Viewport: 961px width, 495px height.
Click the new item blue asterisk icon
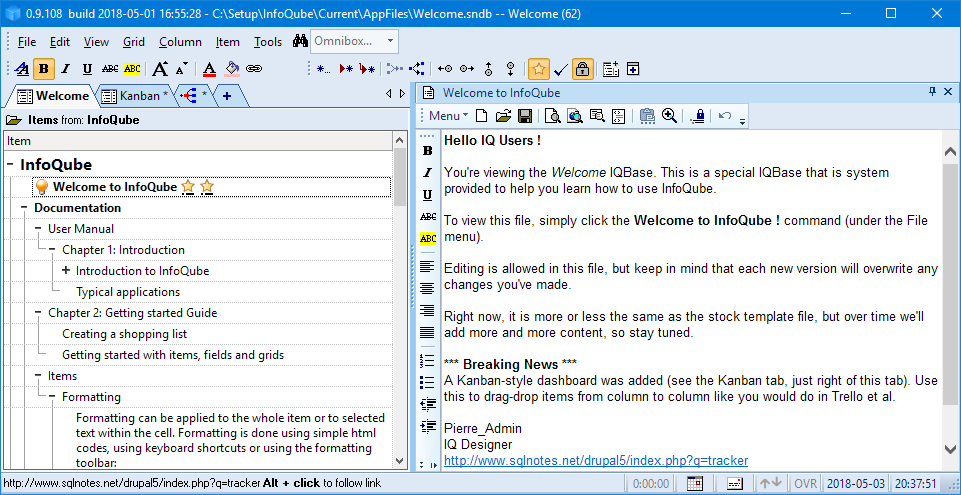[324, 69]
